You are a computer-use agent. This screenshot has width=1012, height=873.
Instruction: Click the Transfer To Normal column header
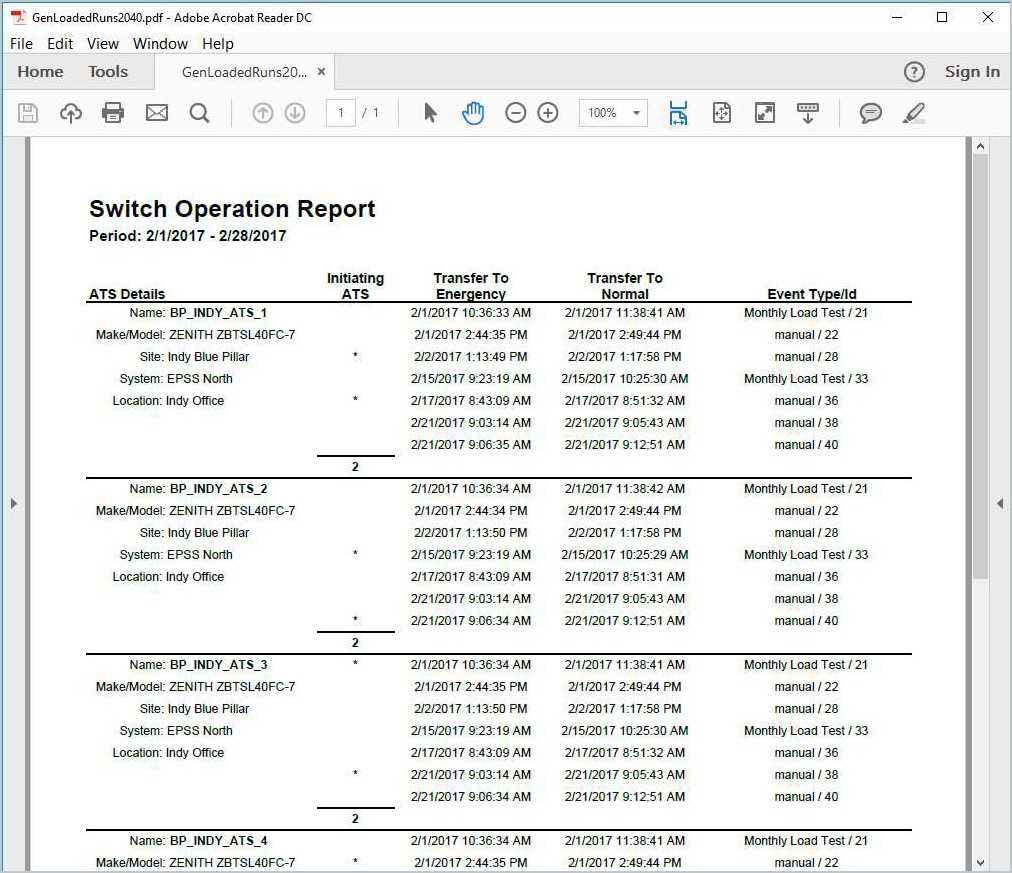point(625,286)
